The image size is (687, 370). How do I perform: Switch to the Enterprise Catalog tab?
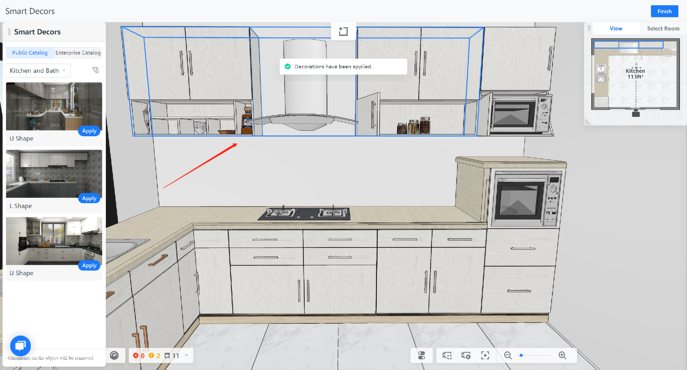pos(78,53)
